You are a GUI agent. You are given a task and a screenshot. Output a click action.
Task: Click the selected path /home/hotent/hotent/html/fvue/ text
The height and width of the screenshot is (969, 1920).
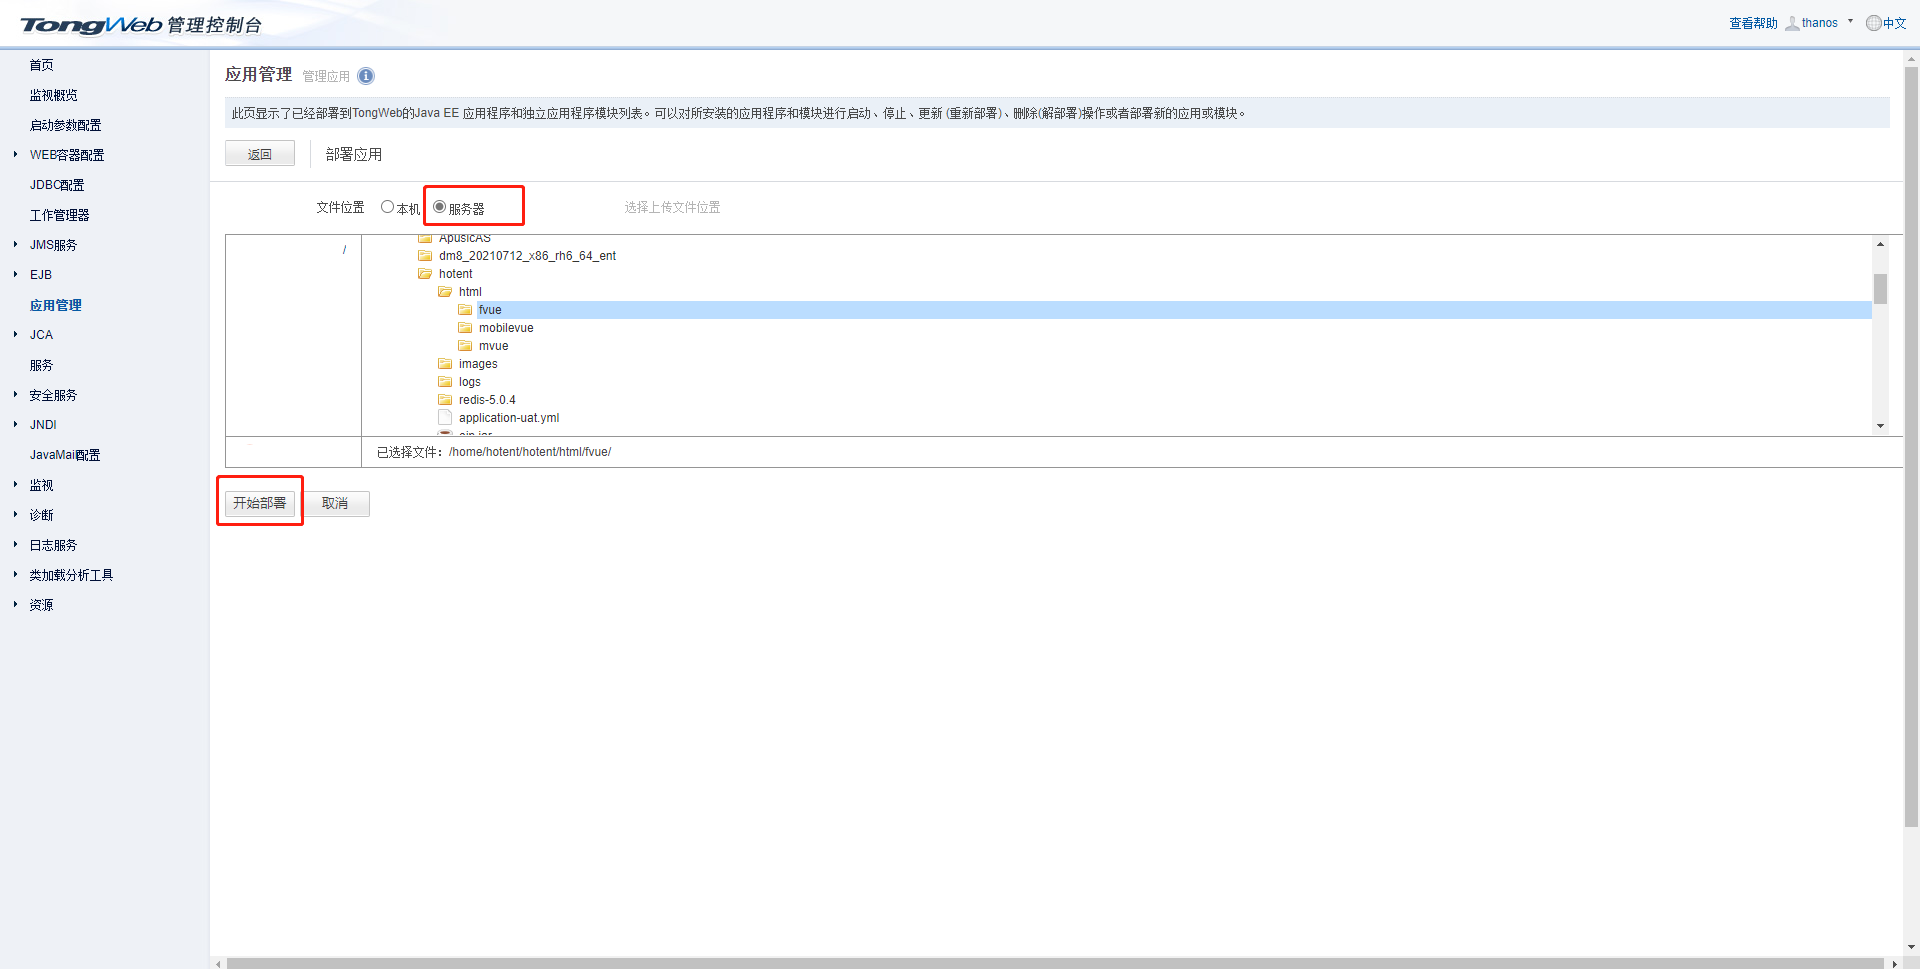530,452
